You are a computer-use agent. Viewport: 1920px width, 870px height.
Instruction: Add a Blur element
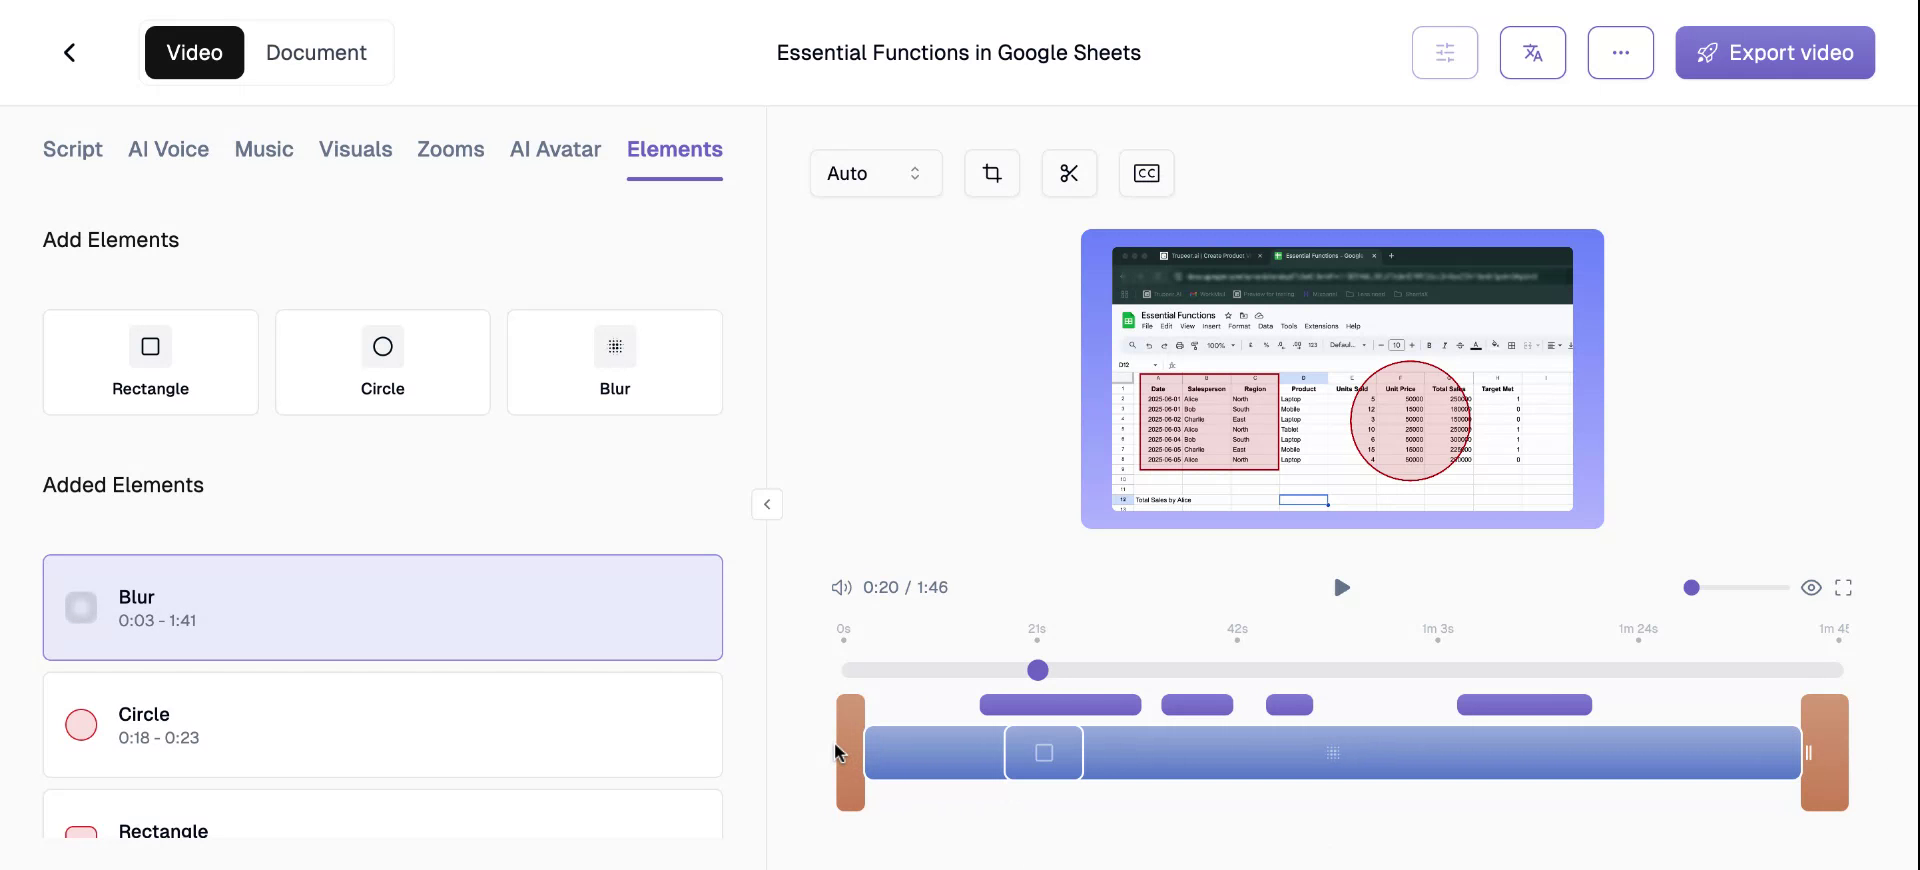click(x=614, y=362)
